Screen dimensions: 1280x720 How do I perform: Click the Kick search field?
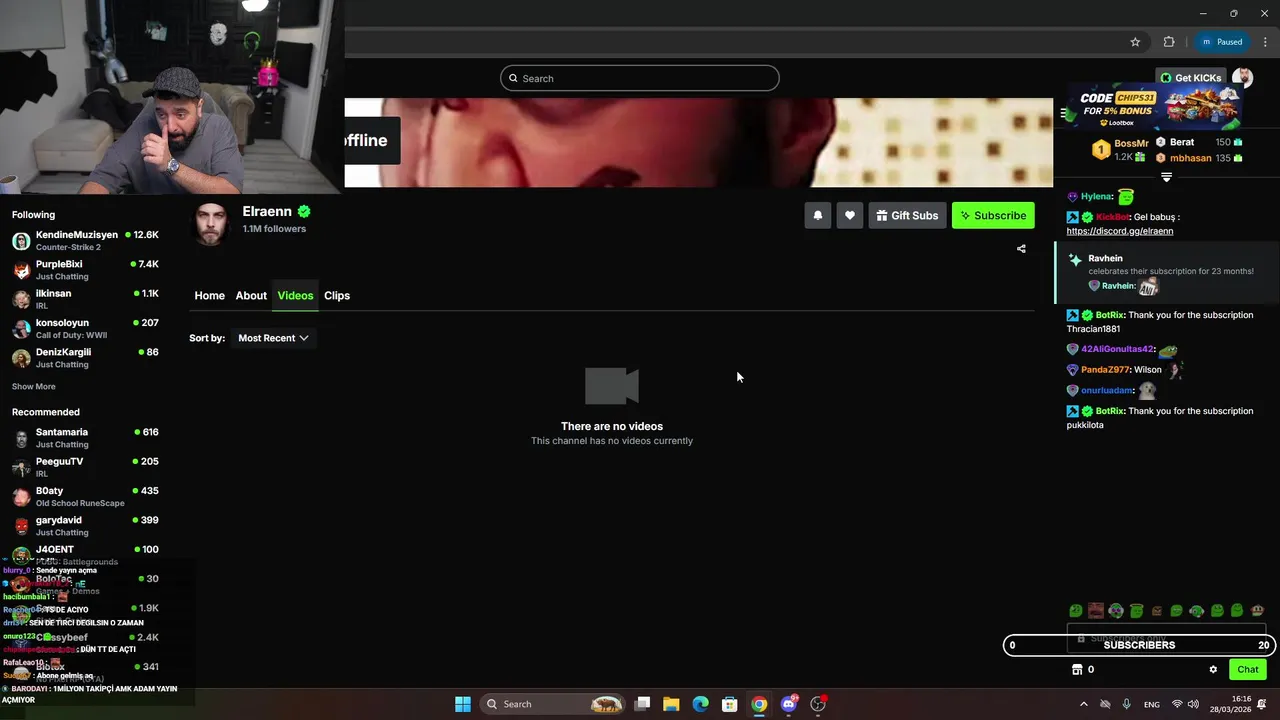click(640, 78)
